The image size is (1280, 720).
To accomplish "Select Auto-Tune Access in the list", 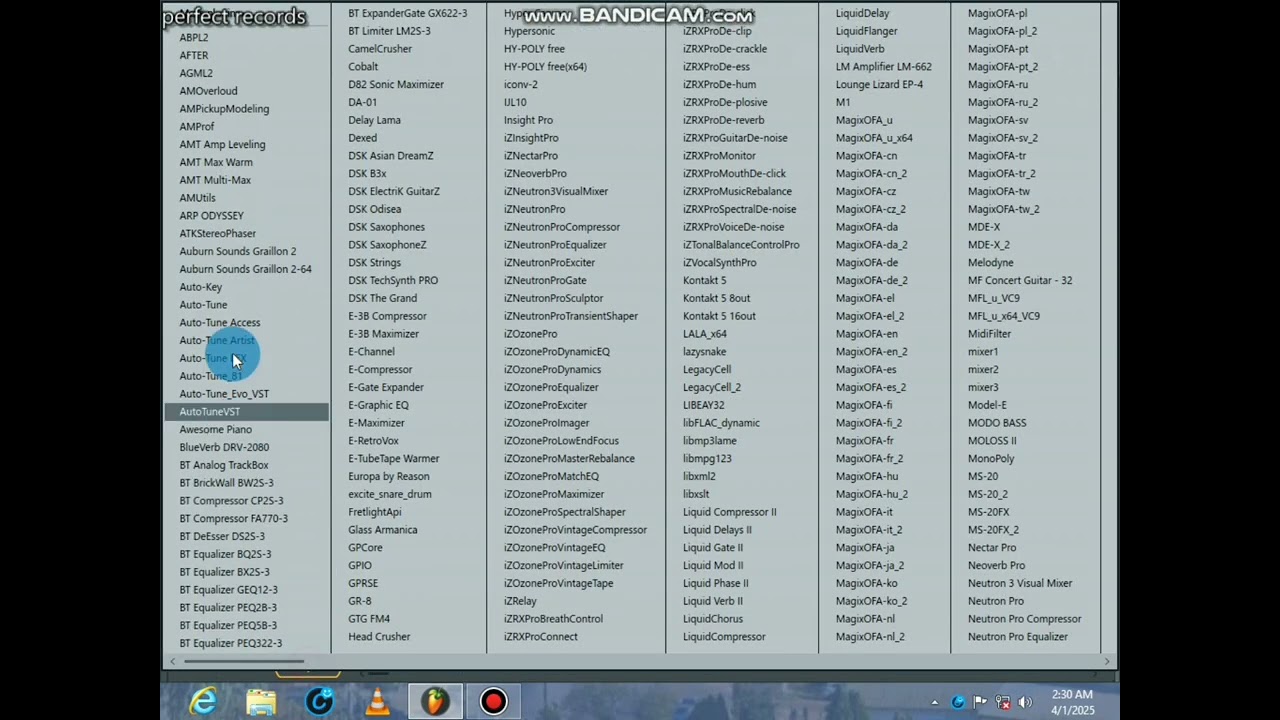I will pyautogui.click(x=220, y=323).
